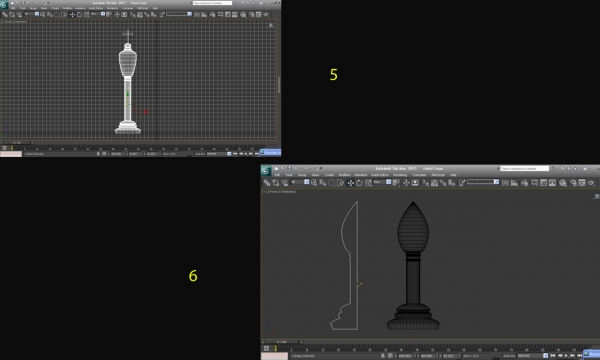This screenshot has height=360, width=600.
Task: Open the application menu button in lower window
Action: pos(265,171)
